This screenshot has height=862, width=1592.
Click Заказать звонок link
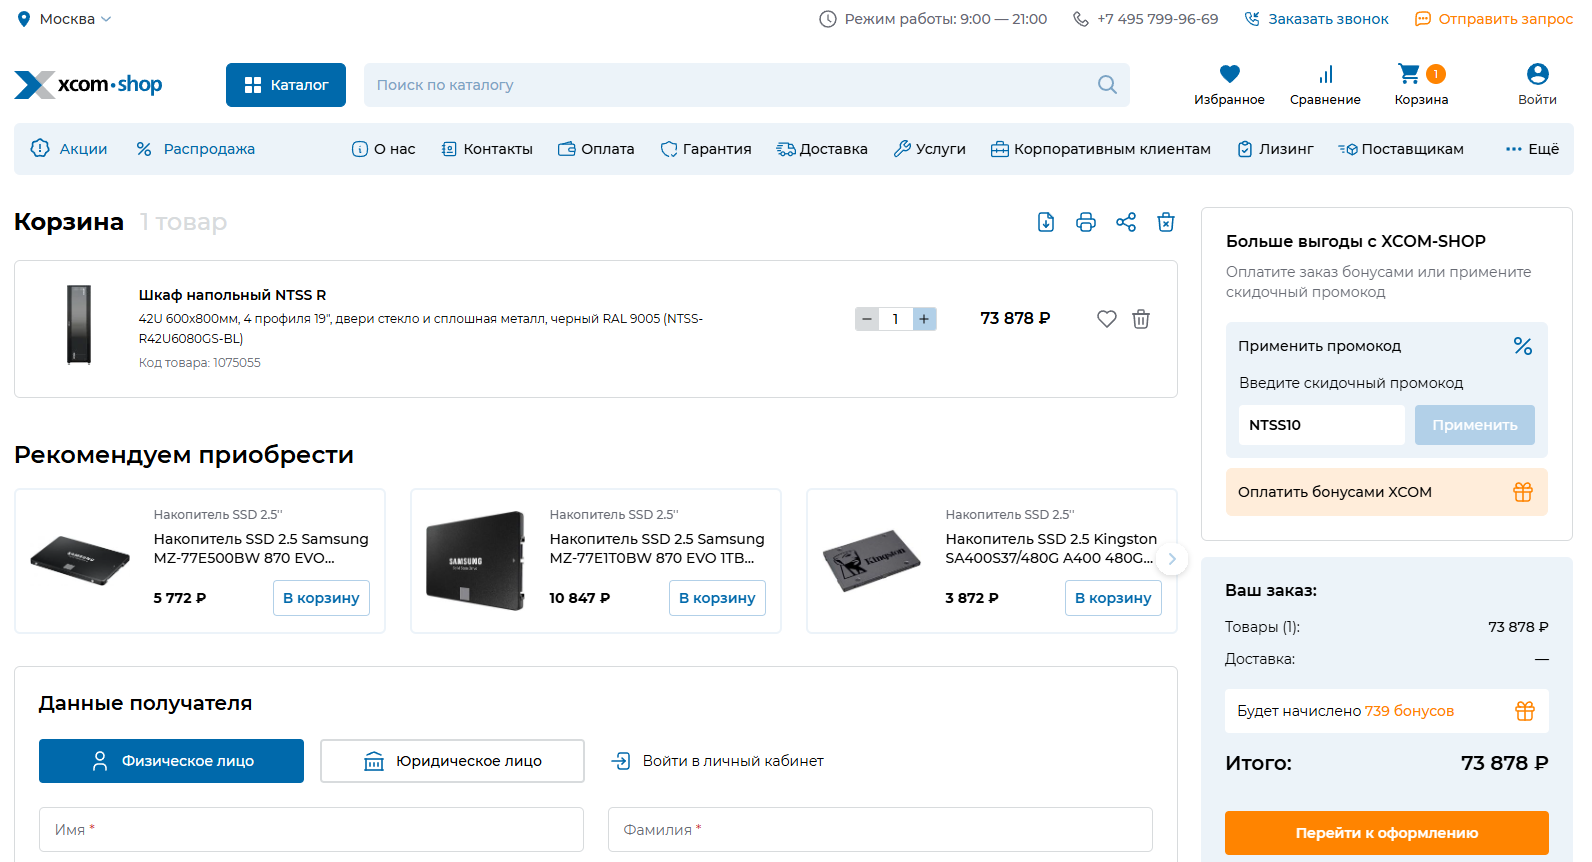coord(1316,19)
